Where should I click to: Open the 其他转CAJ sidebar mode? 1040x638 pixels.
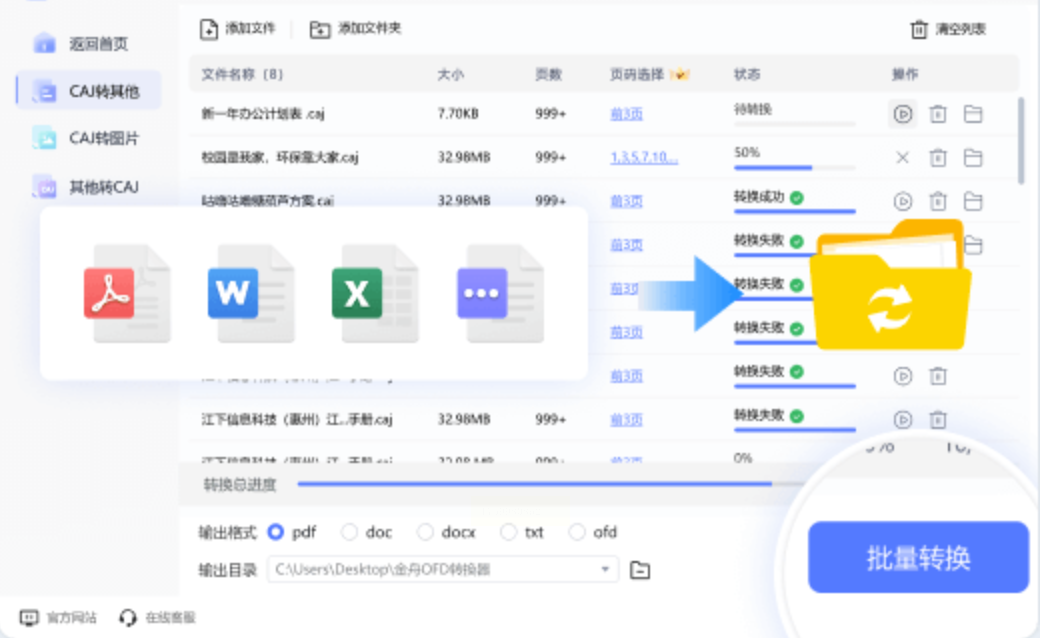point(86,187)
